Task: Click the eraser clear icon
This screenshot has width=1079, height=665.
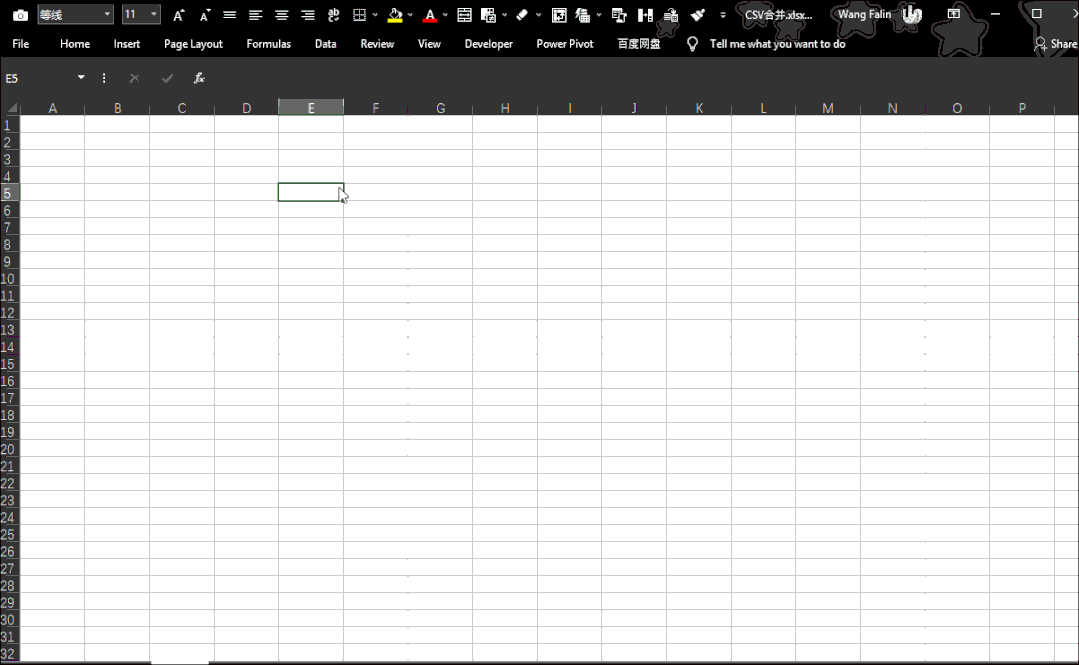Action: (x=522, y=14)
